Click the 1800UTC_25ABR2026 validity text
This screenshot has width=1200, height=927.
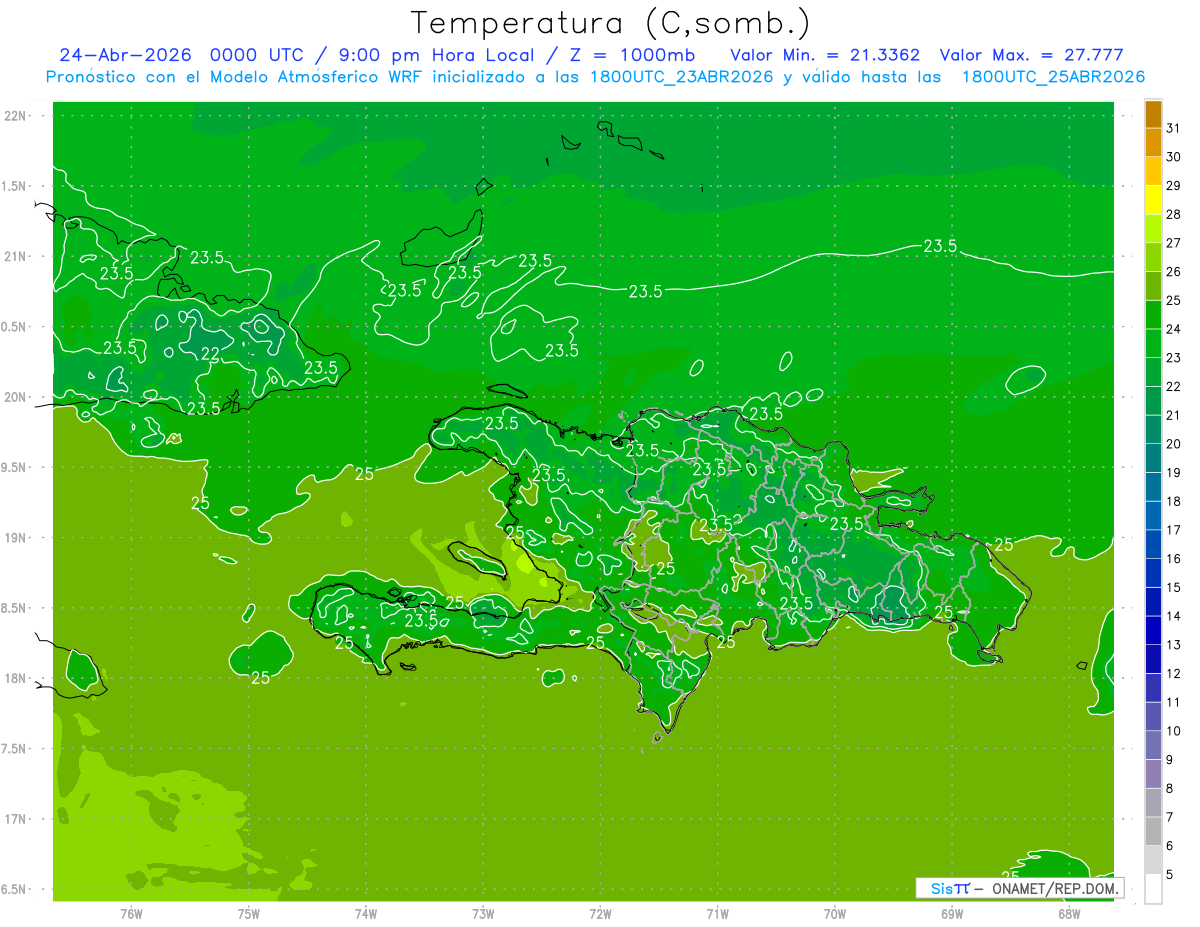(x=1053, y=77)
